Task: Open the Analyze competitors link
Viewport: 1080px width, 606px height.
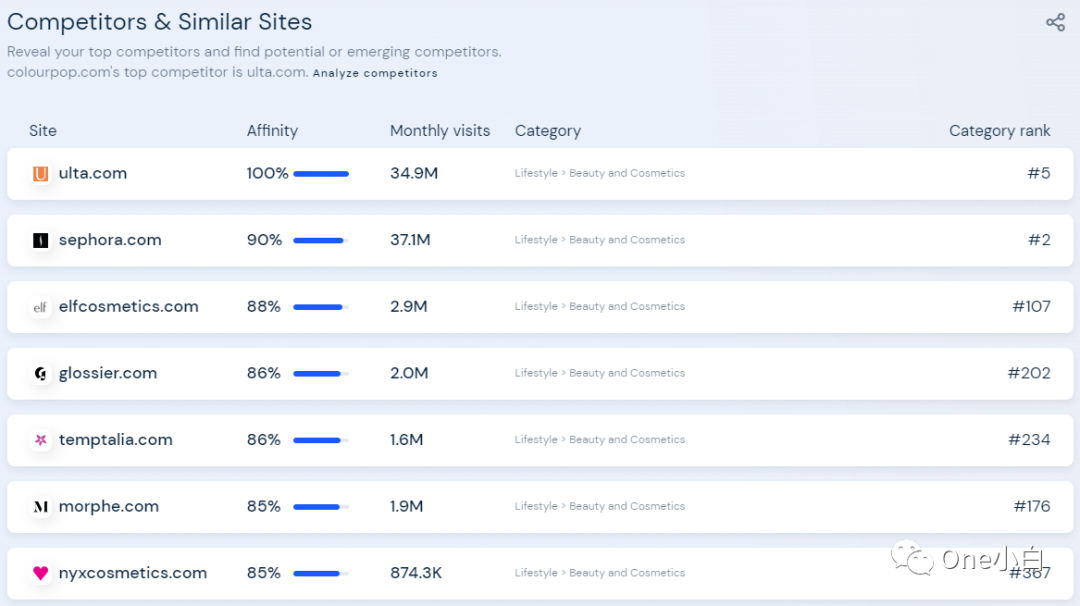Action: (375, 72)
